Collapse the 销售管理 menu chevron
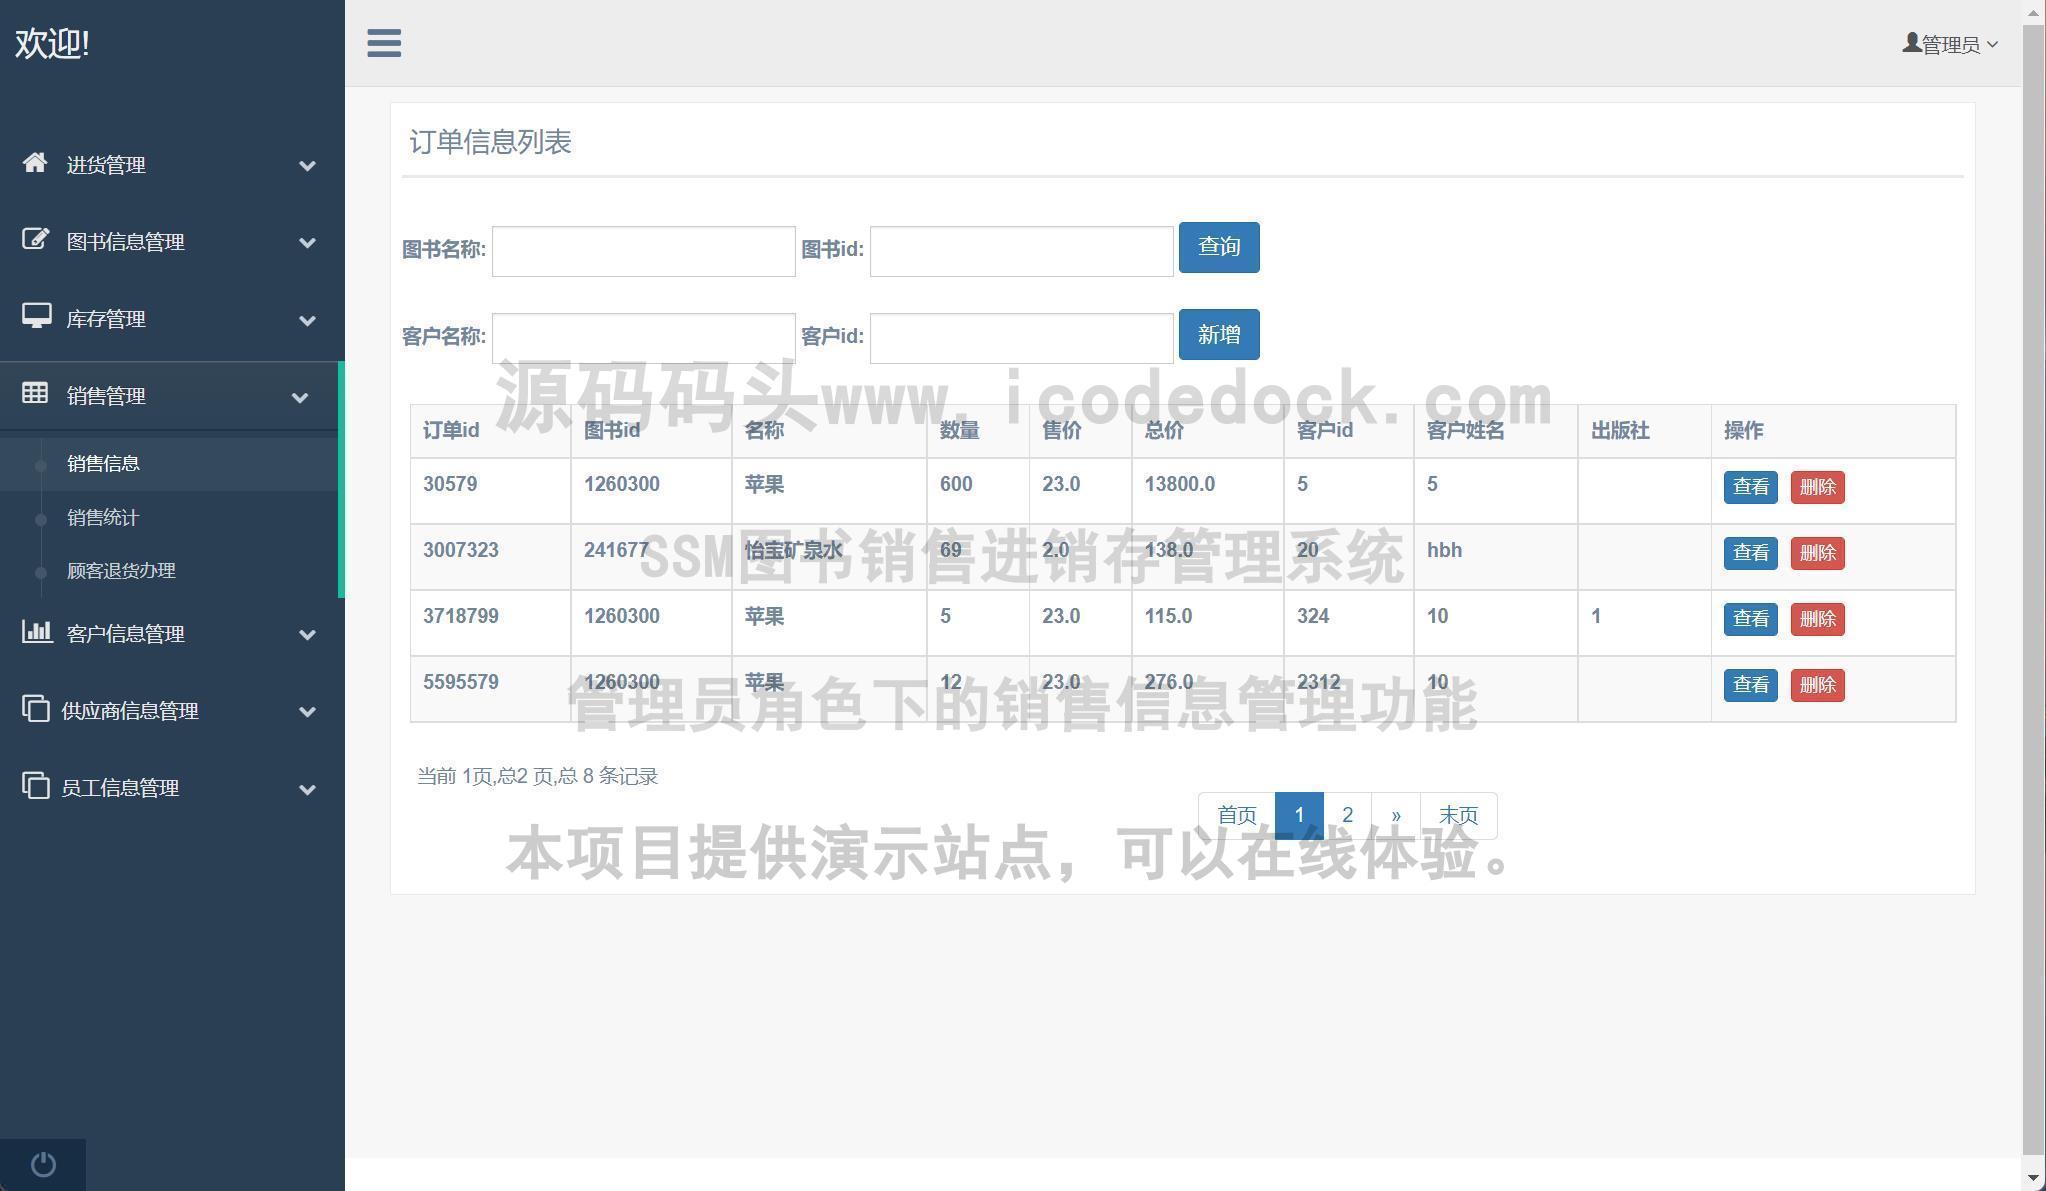This screenshot has height=1191, width=2046. point(300,397)
